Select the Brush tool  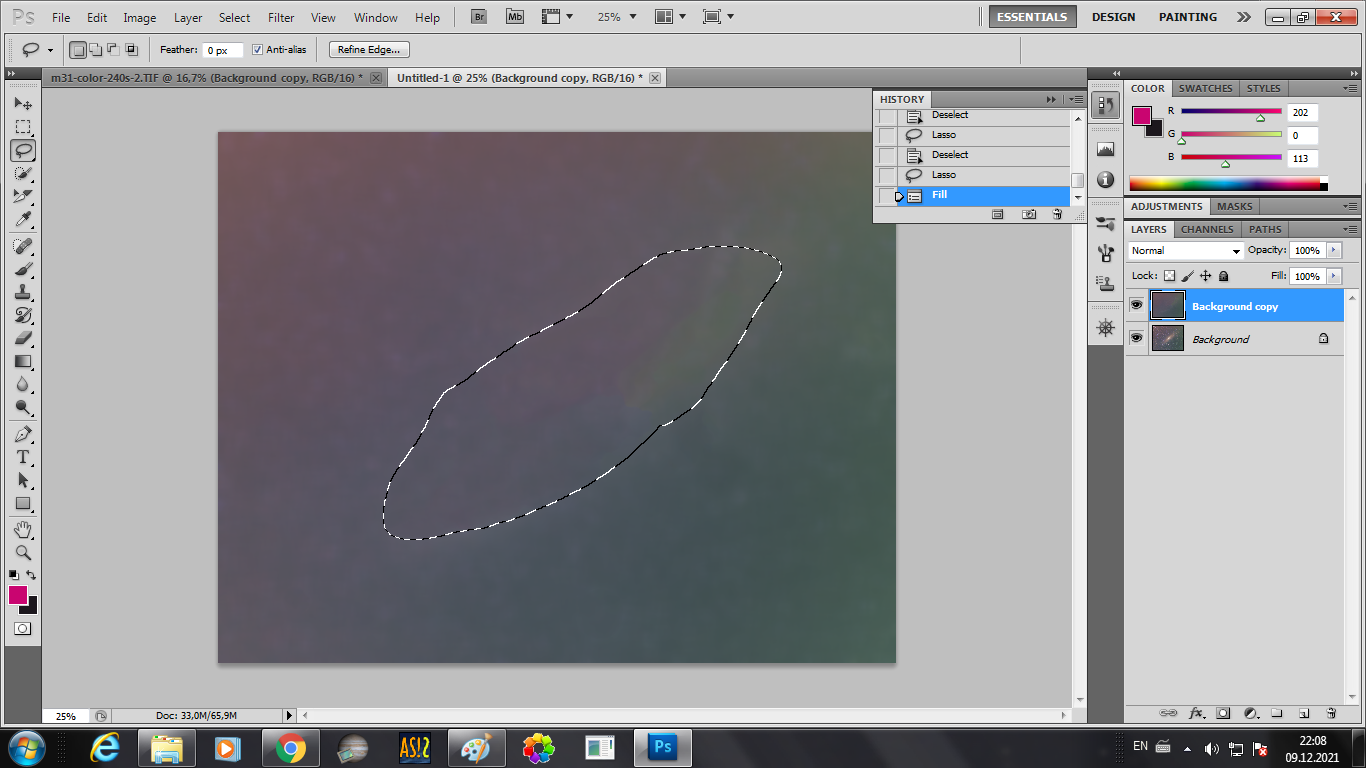(23, 269)
